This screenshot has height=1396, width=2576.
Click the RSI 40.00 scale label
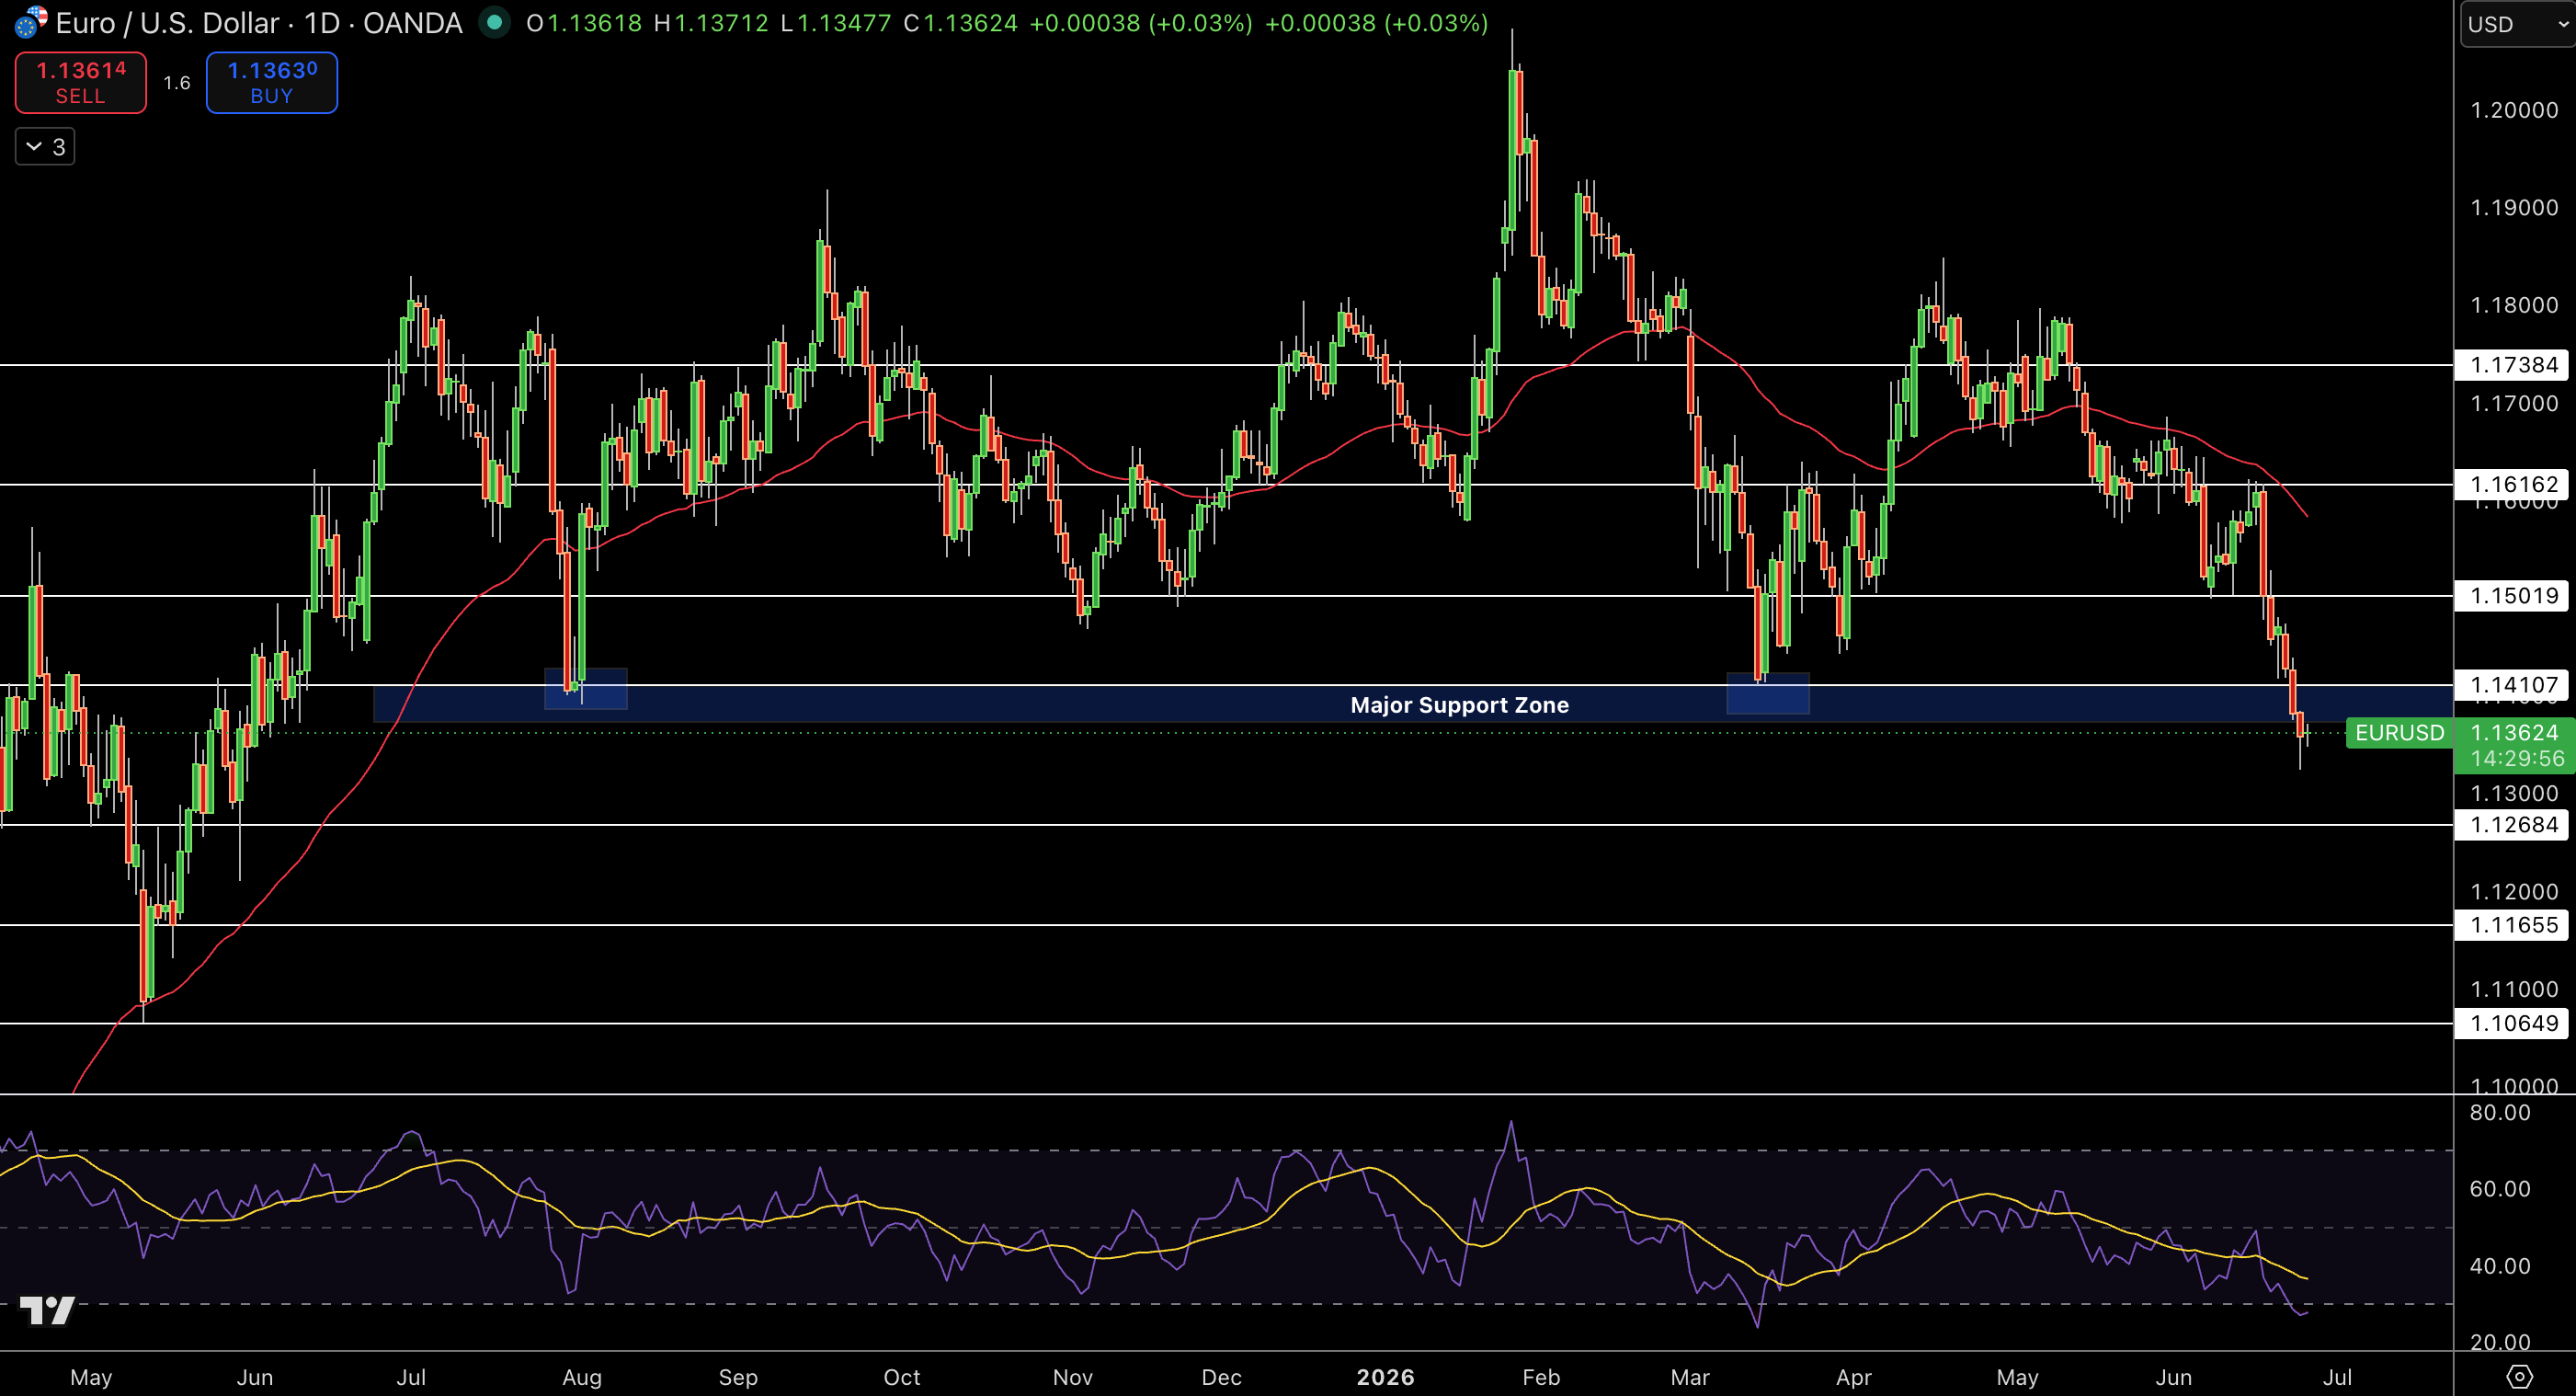(2500, 1266)
